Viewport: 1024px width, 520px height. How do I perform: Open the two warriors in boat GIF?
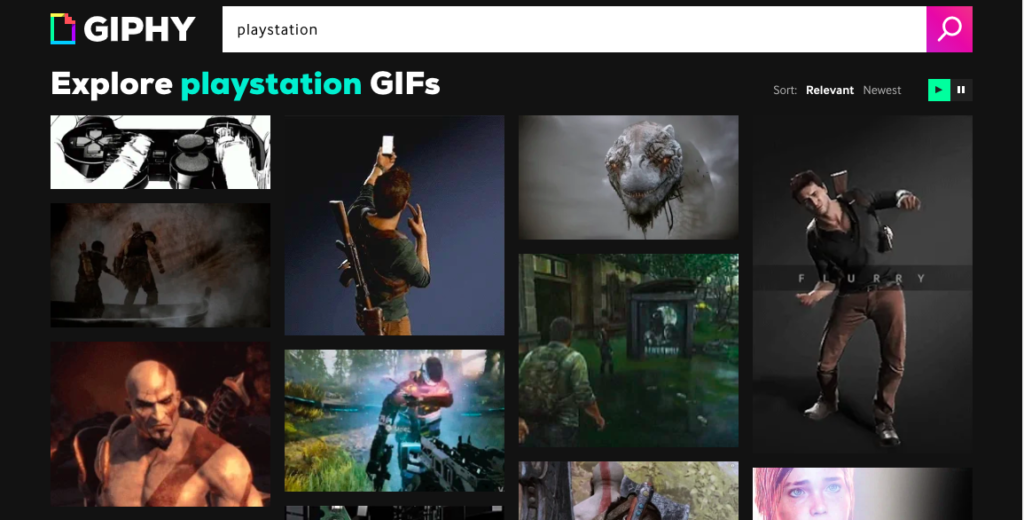pos(161,265)
